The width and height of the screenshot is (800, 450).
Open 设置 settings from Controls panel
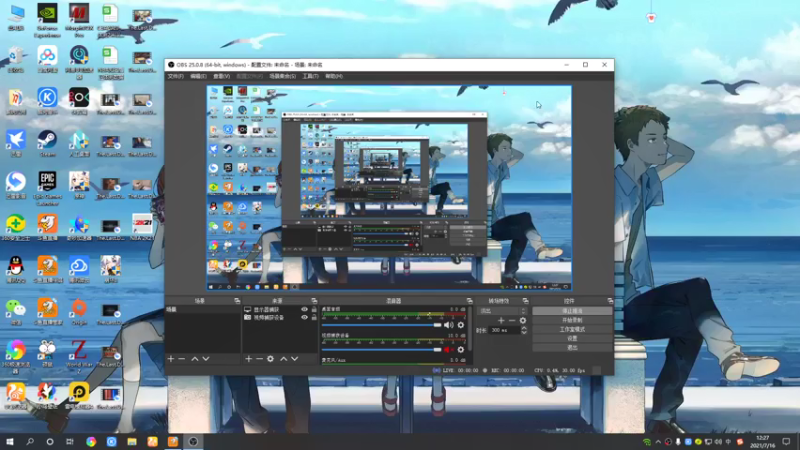[x=572, y=338]
